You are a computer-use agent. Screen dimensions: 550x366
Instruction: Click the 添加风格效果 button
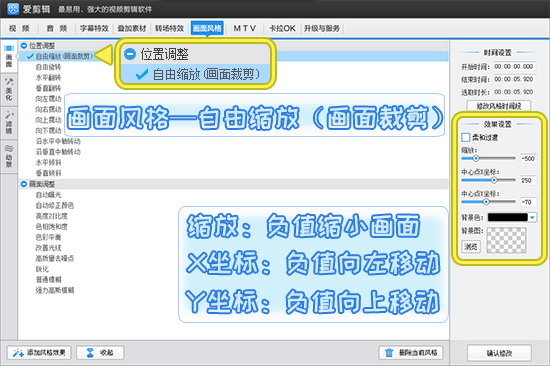pyautogui.click(x=39, y=352)
